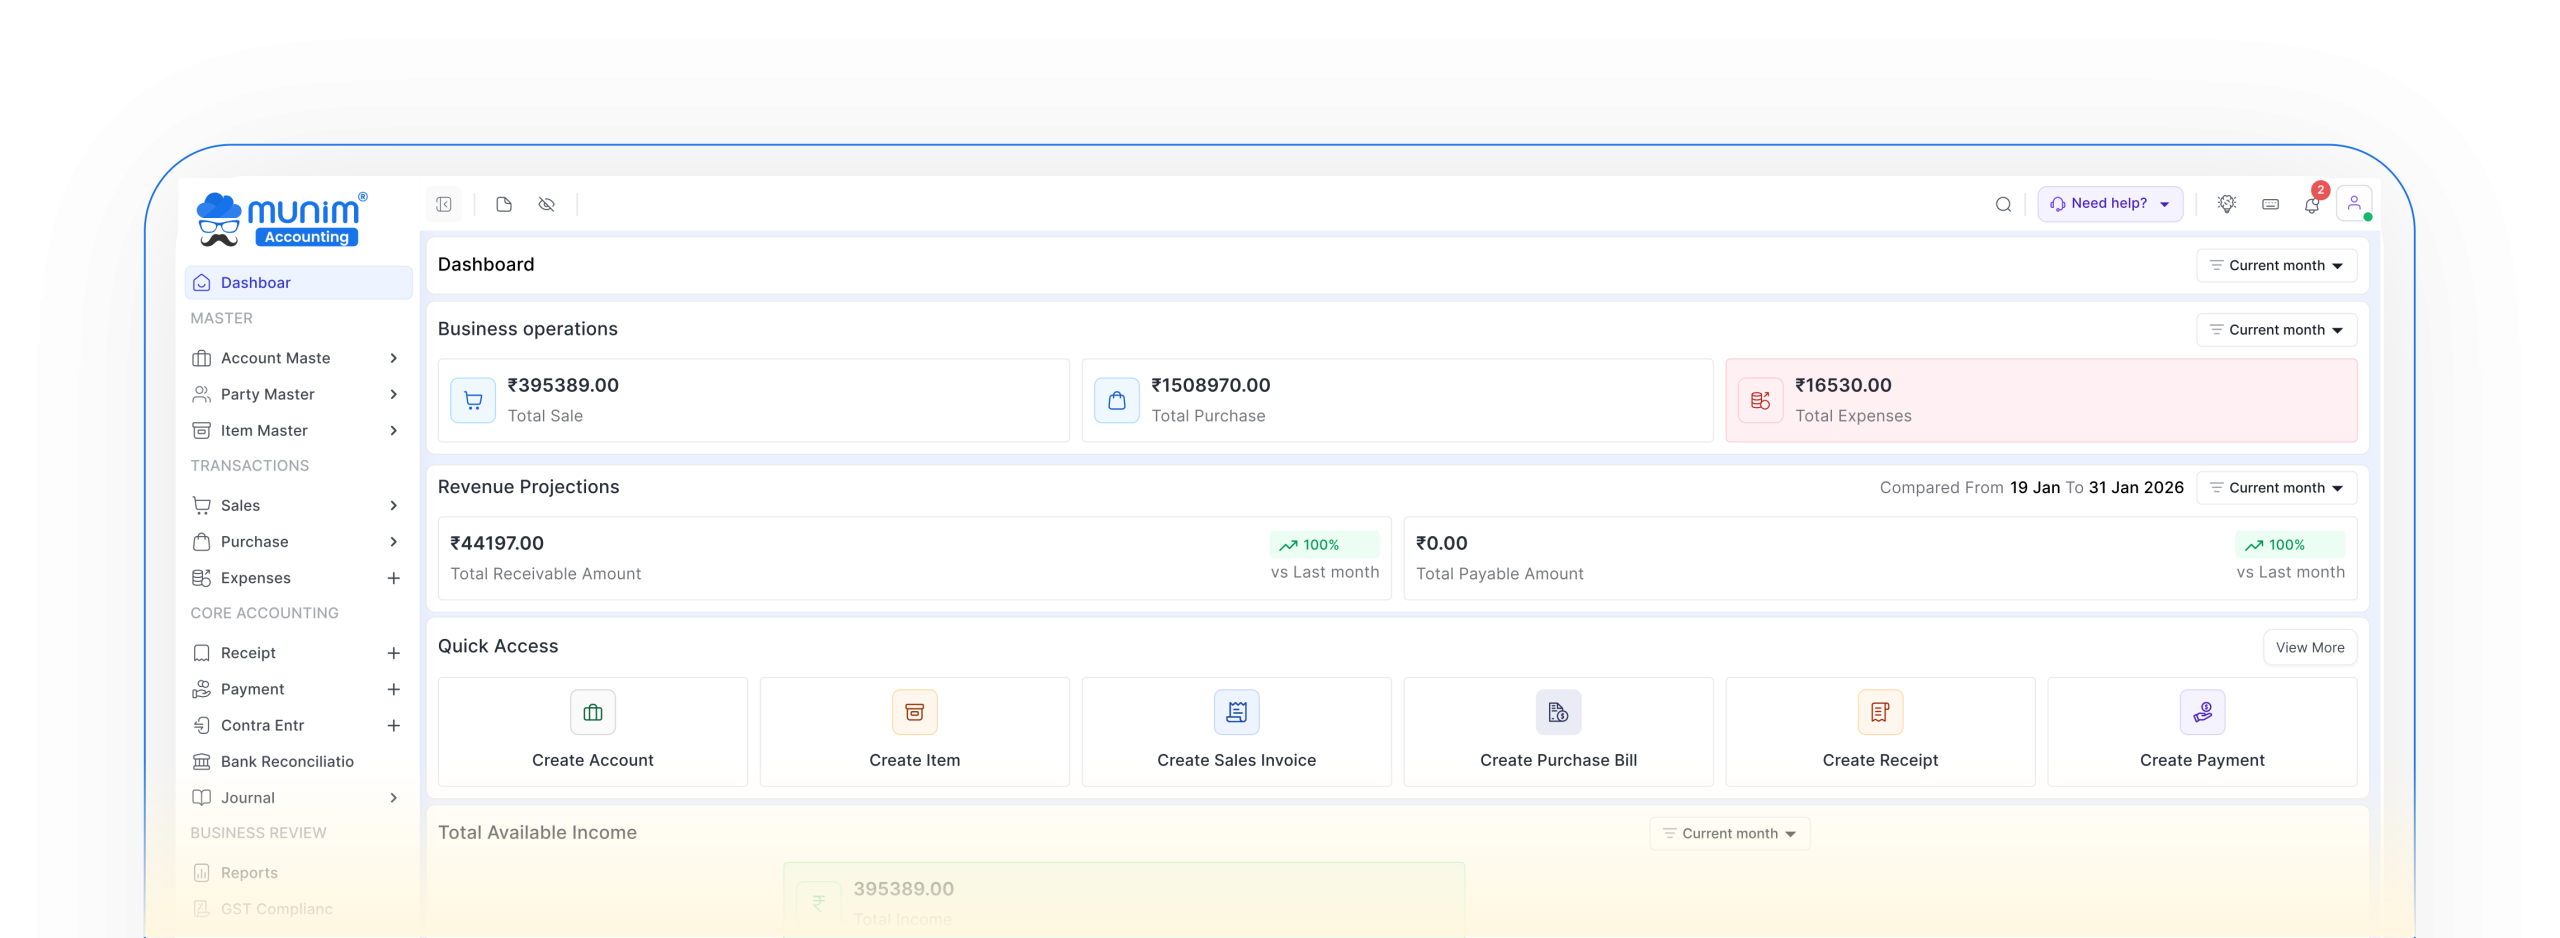The image size is (2560, 938).
Task: Click the Create Item box icon
Action: (x=914, y=712)
